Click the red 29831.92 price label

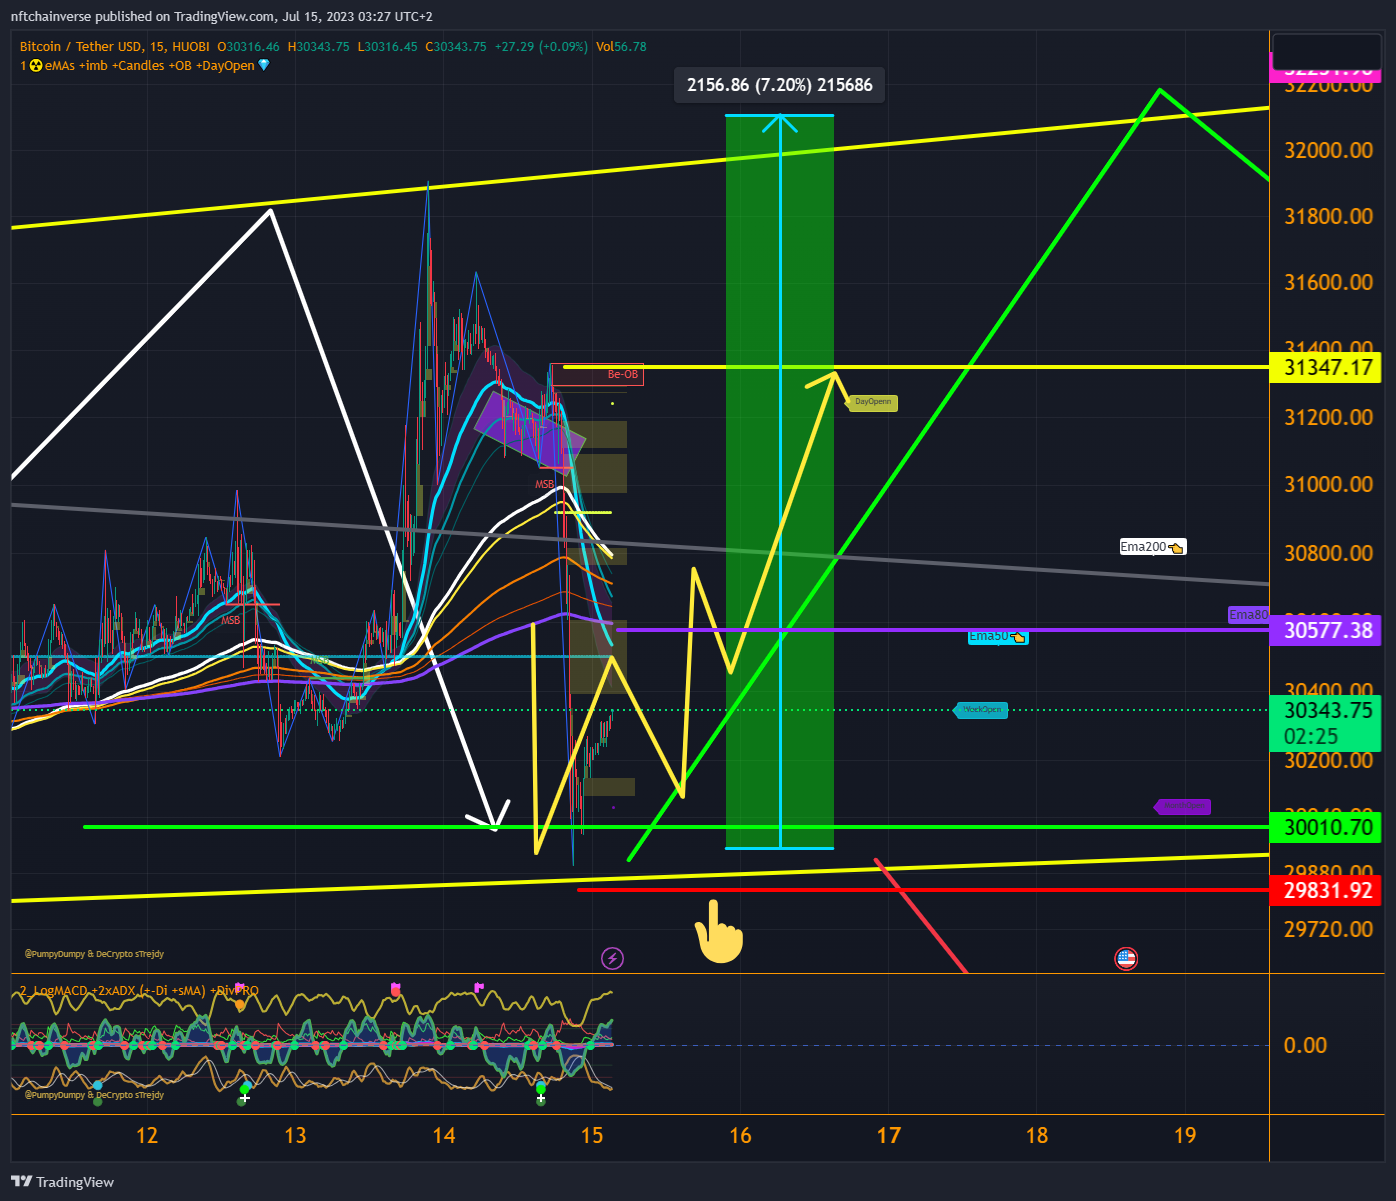(x=1325, y=890)
